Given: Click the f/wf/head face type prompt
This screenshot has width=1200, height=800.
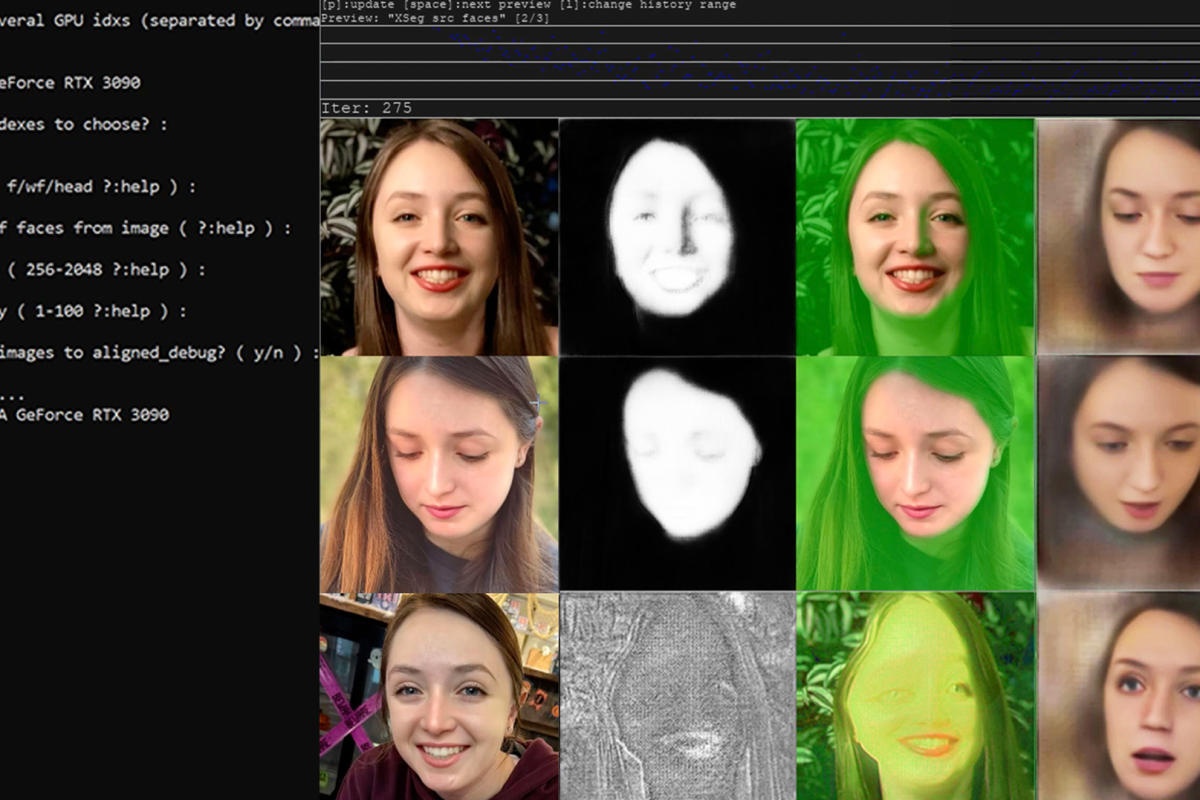Looking at the screenshot, I should [x=100, y=186].
